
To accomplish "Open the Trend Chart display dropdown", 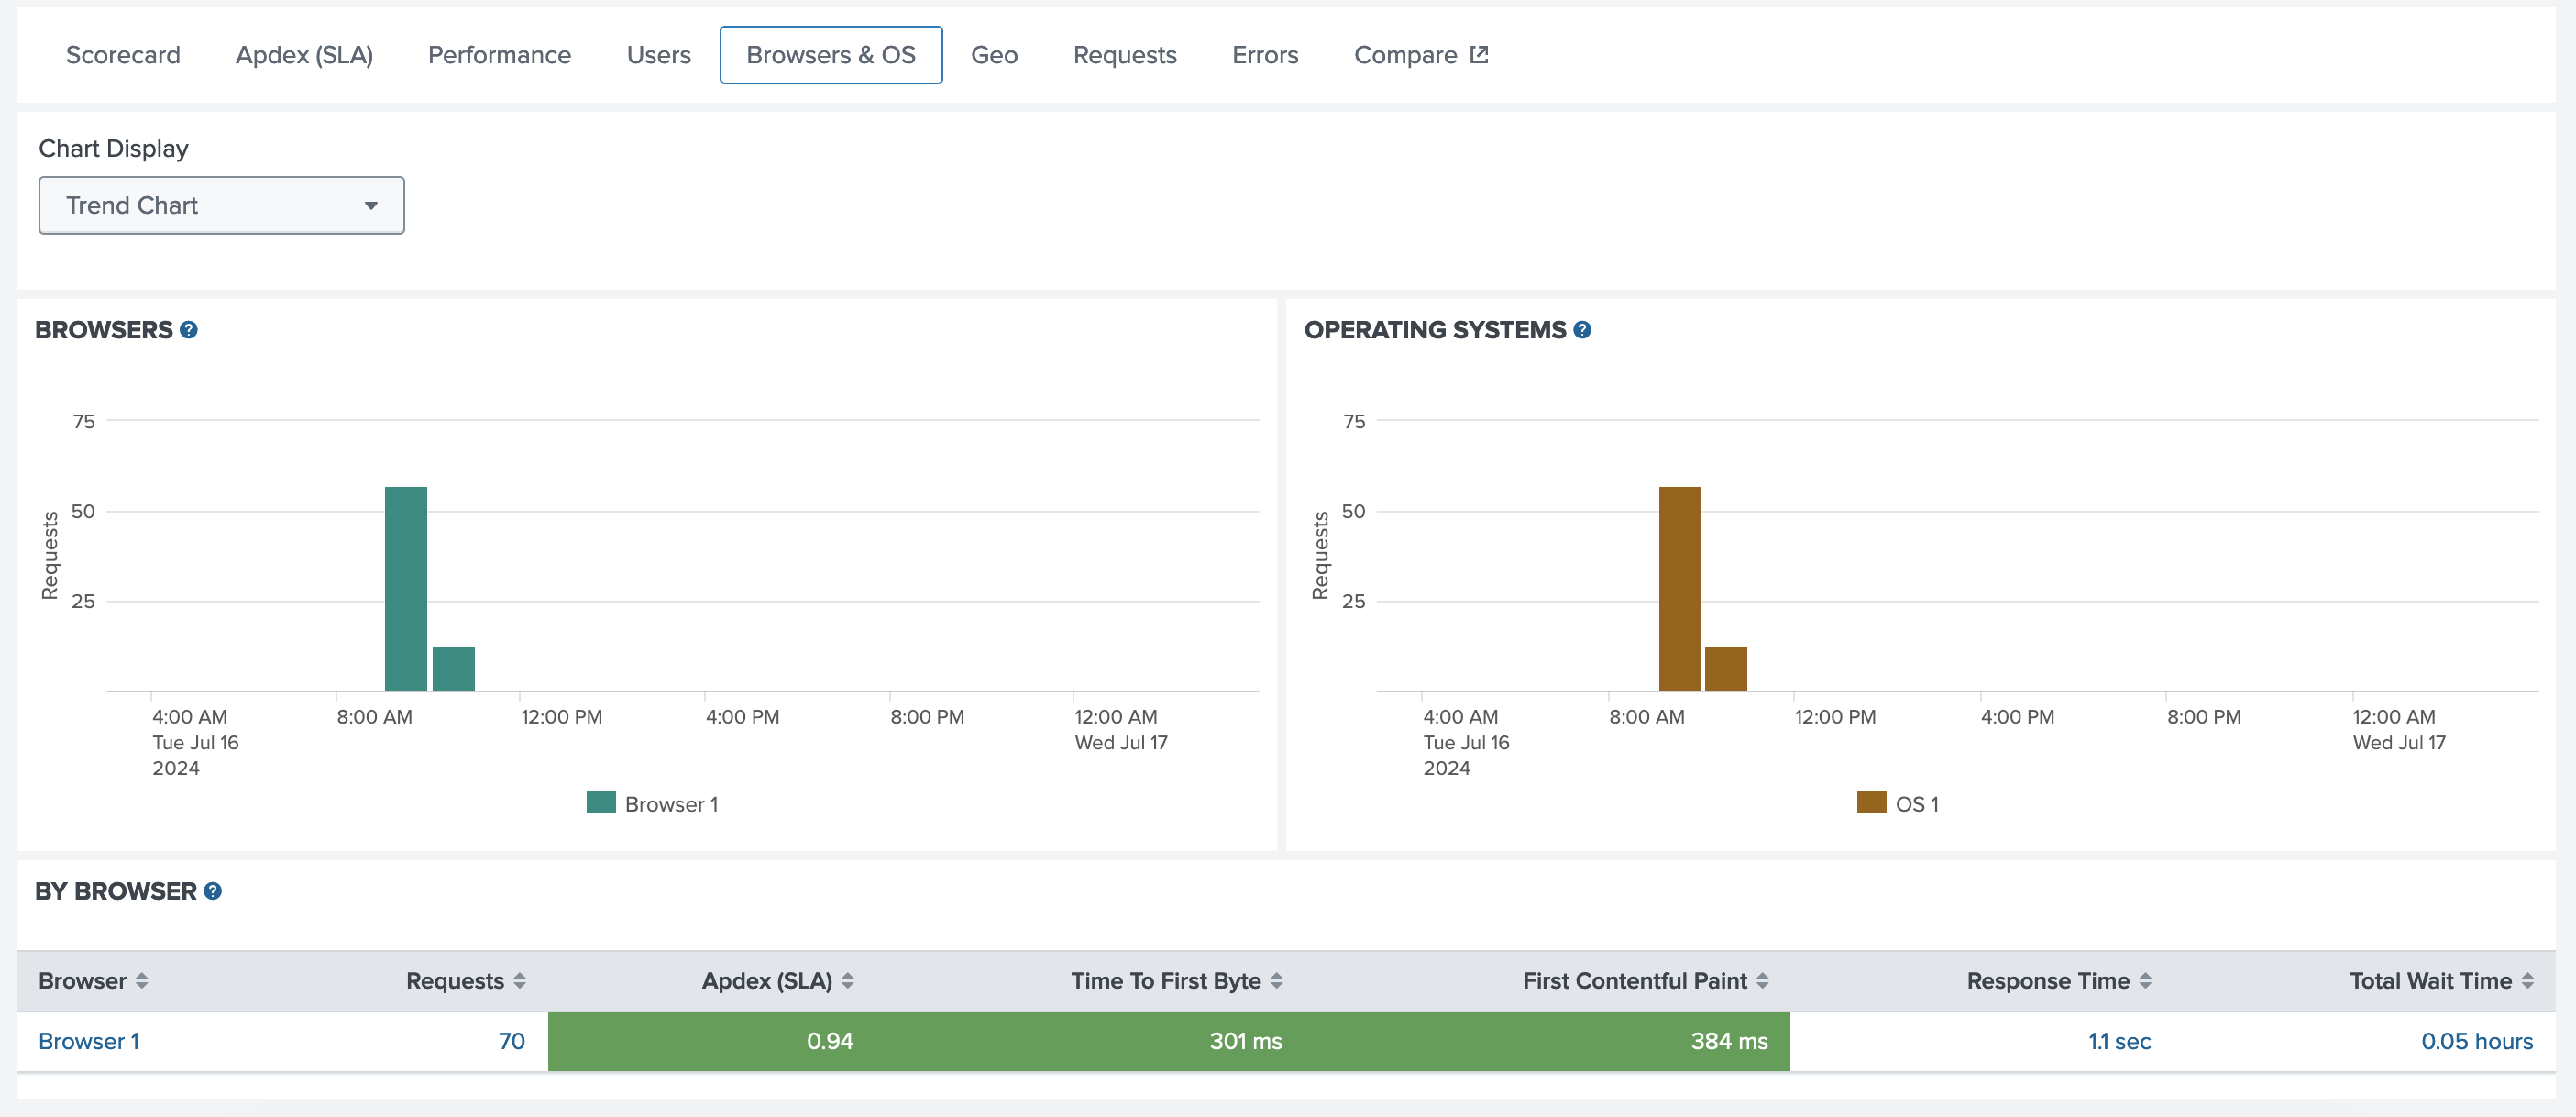I will pyautogui.click(x=221, y=206).
